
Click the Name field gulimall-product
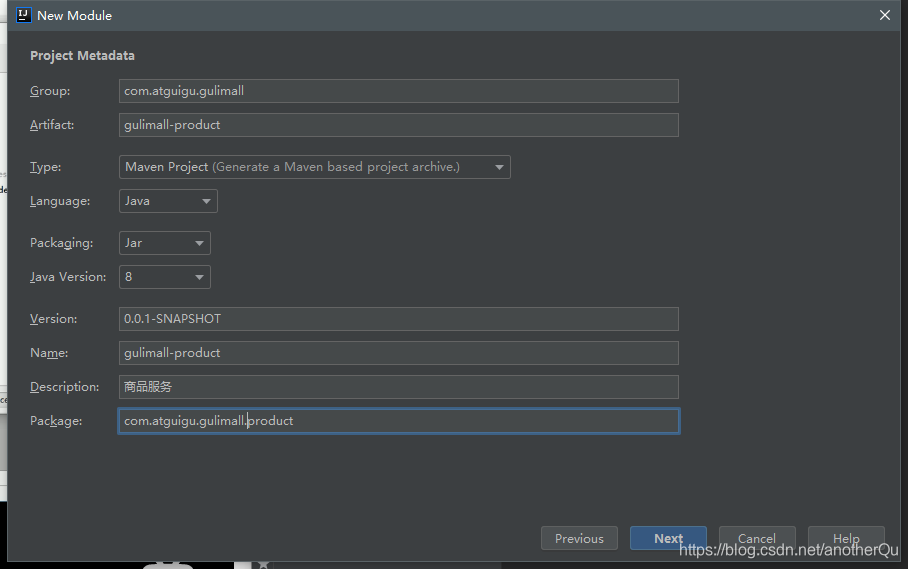coord(398,353)
